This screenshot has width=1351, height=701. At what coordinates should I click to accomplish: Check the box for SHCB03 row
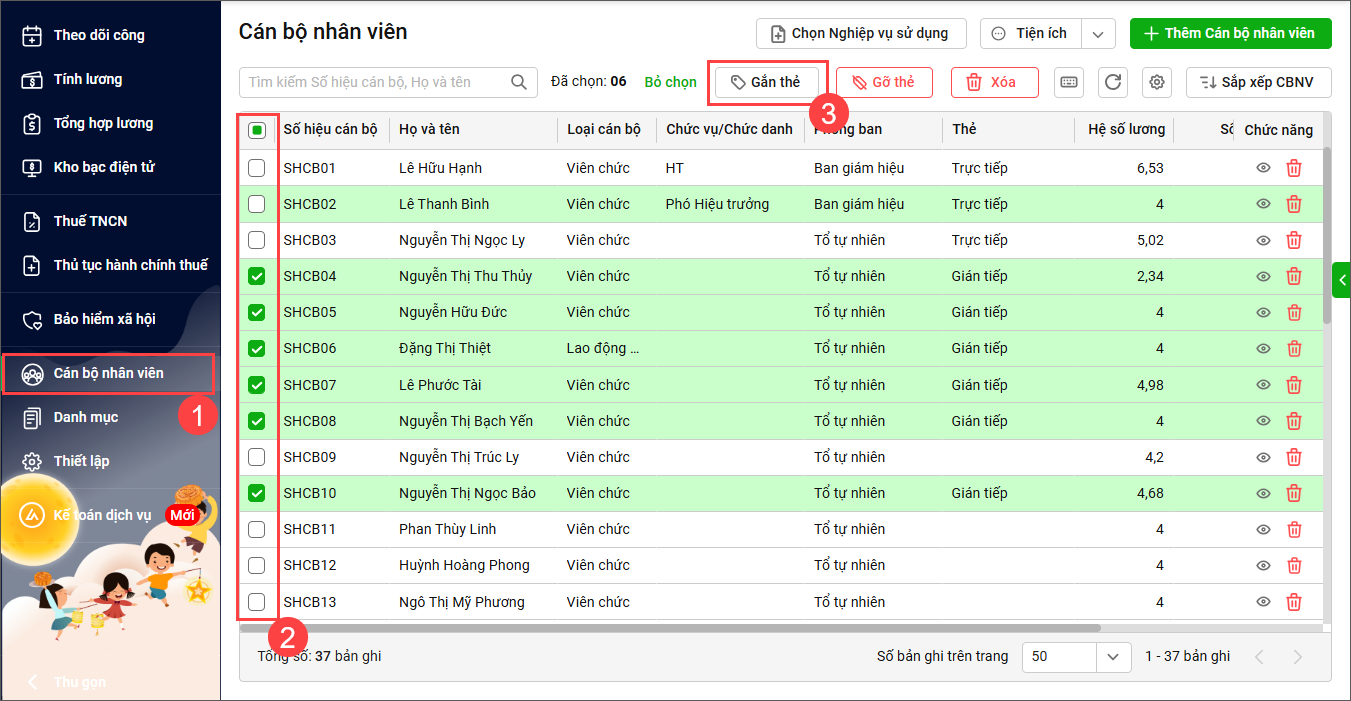pos(257,240)
